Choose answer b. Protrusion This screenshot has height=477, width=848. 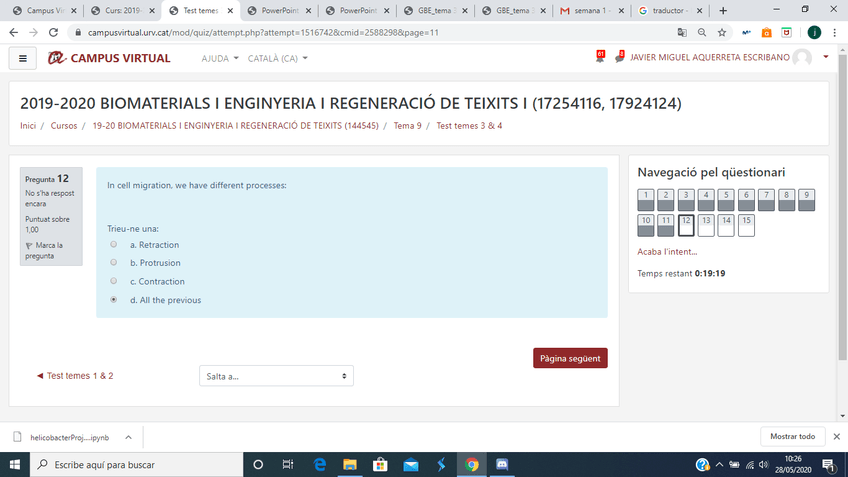[114, 263]
